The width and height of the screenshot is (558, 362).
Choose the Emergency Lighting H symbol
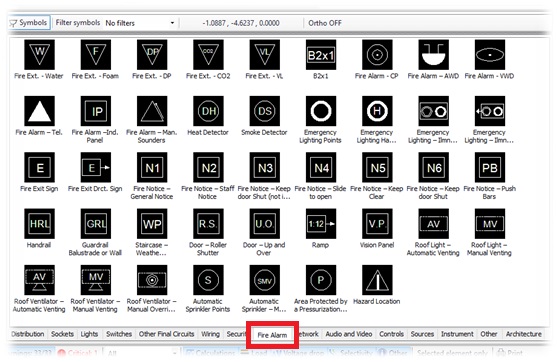[x=377, y=111]
